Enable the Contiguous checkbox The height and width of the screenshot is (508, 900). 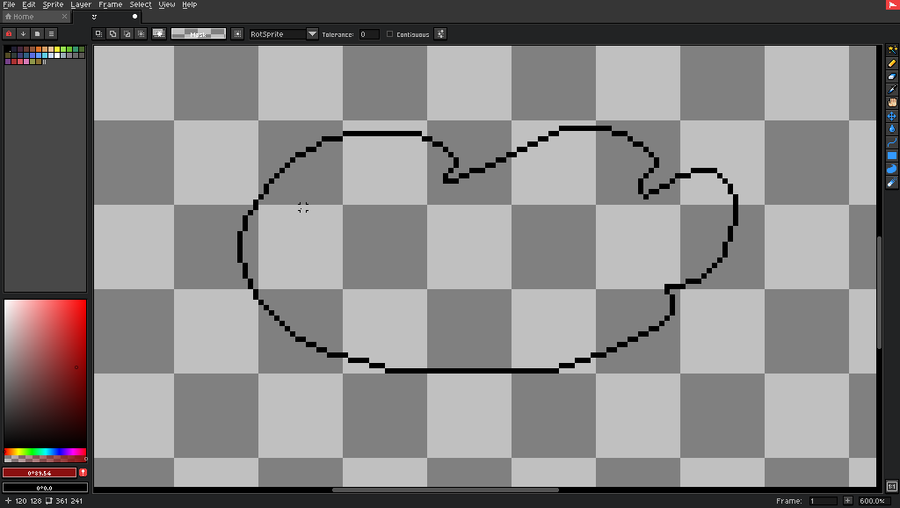[390, 34]
